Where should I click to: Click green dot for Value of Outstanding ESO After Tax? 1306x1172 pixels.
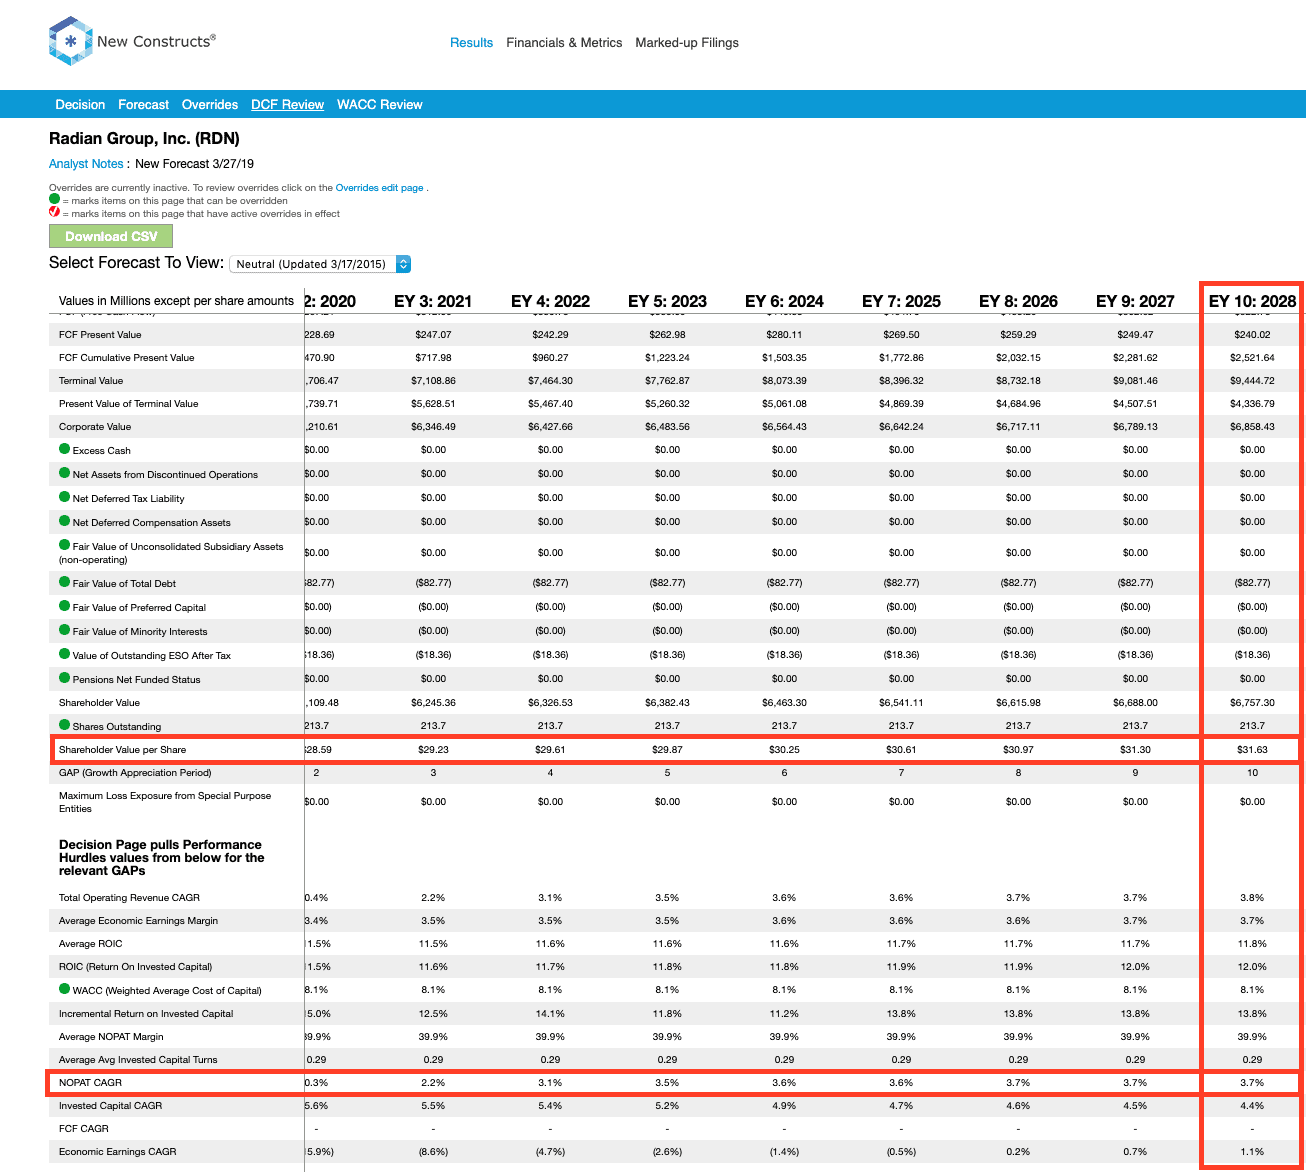pos(65,655)
